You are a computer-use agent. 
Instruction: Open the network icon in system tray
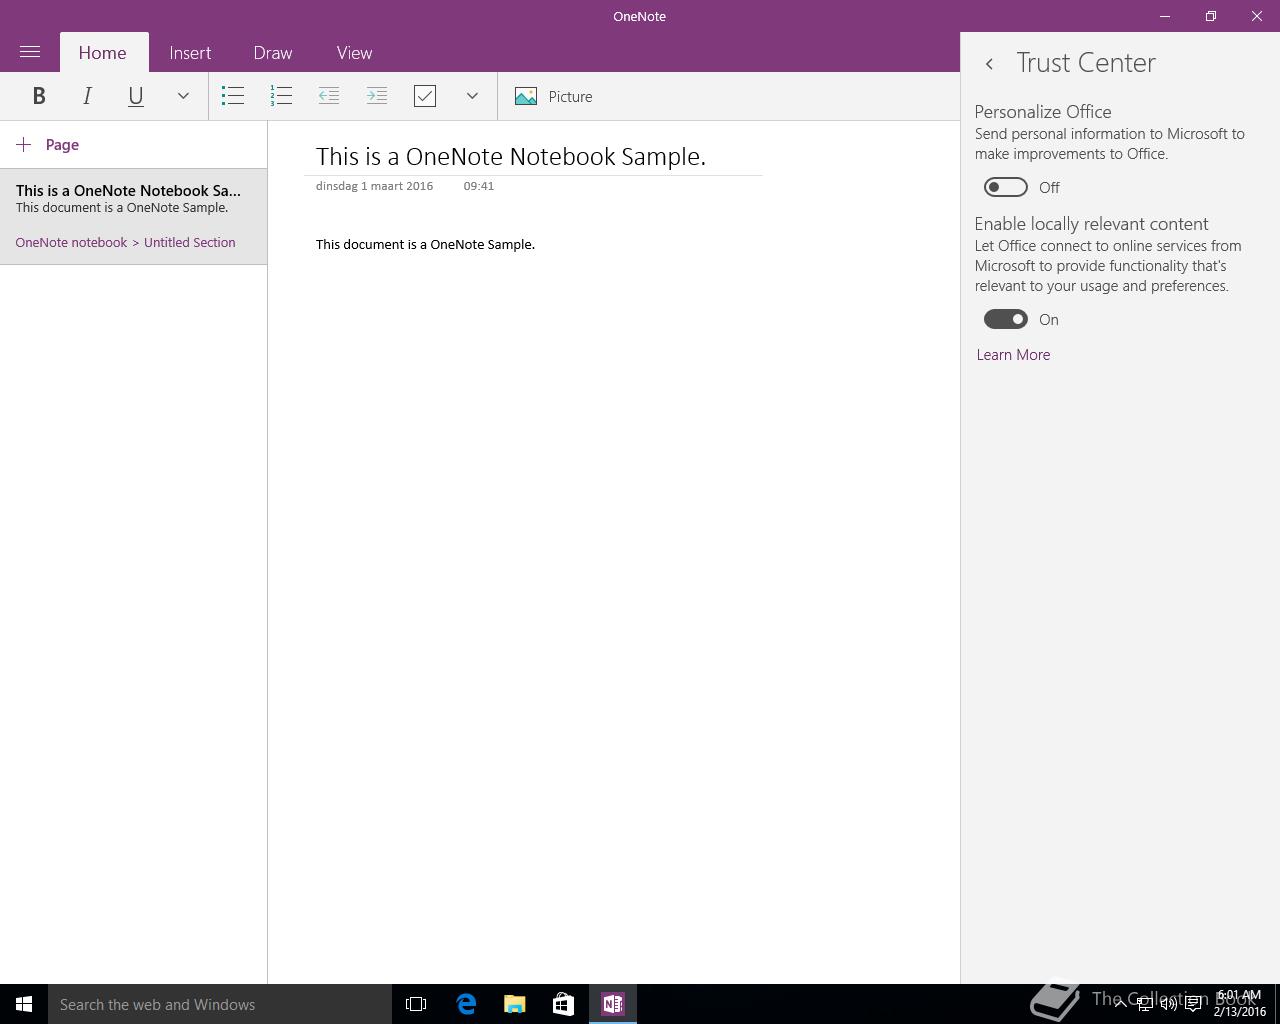coord(1145,1004)
